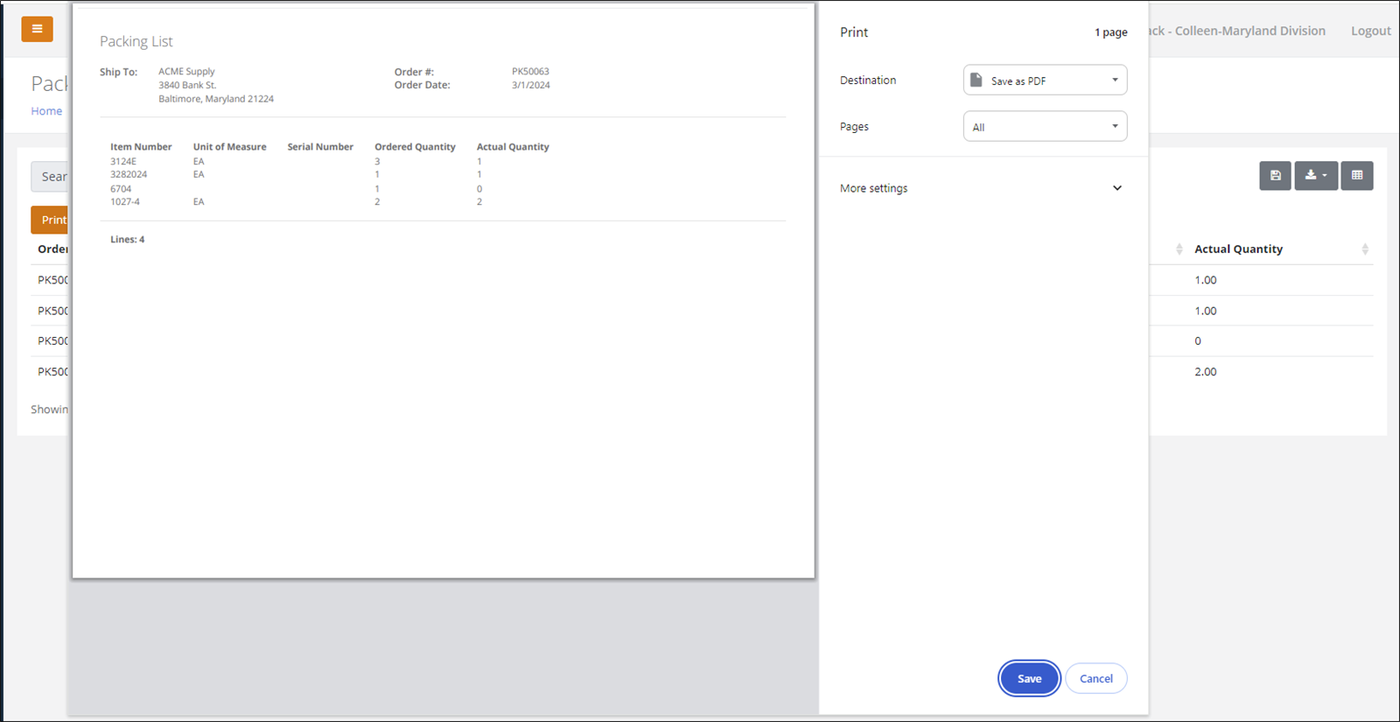Screen dimensions: 1400x722
Task: Open the Destination Save as PDF dropdown
Action: point(1045,80)
